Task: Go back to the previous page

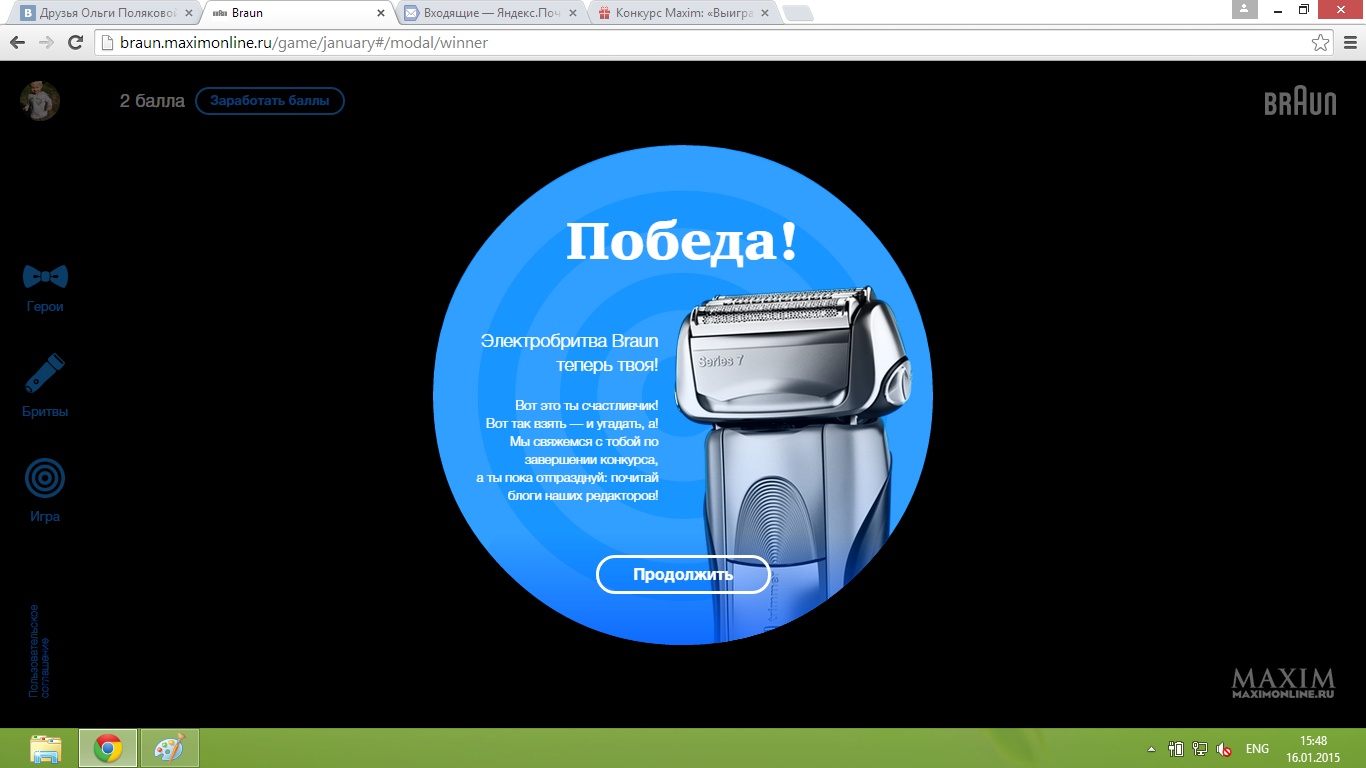Action: click(x=17, y=43)
